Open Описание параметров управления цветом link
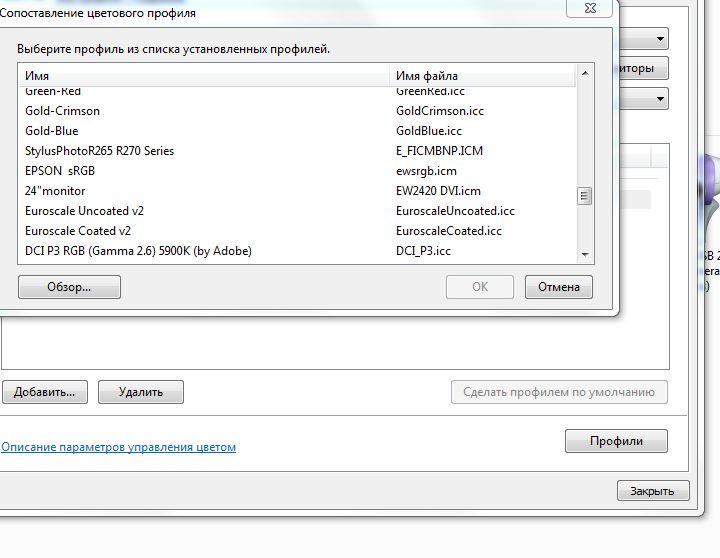The width and height of the screenshot is (720, 558). tap(118, 447)
